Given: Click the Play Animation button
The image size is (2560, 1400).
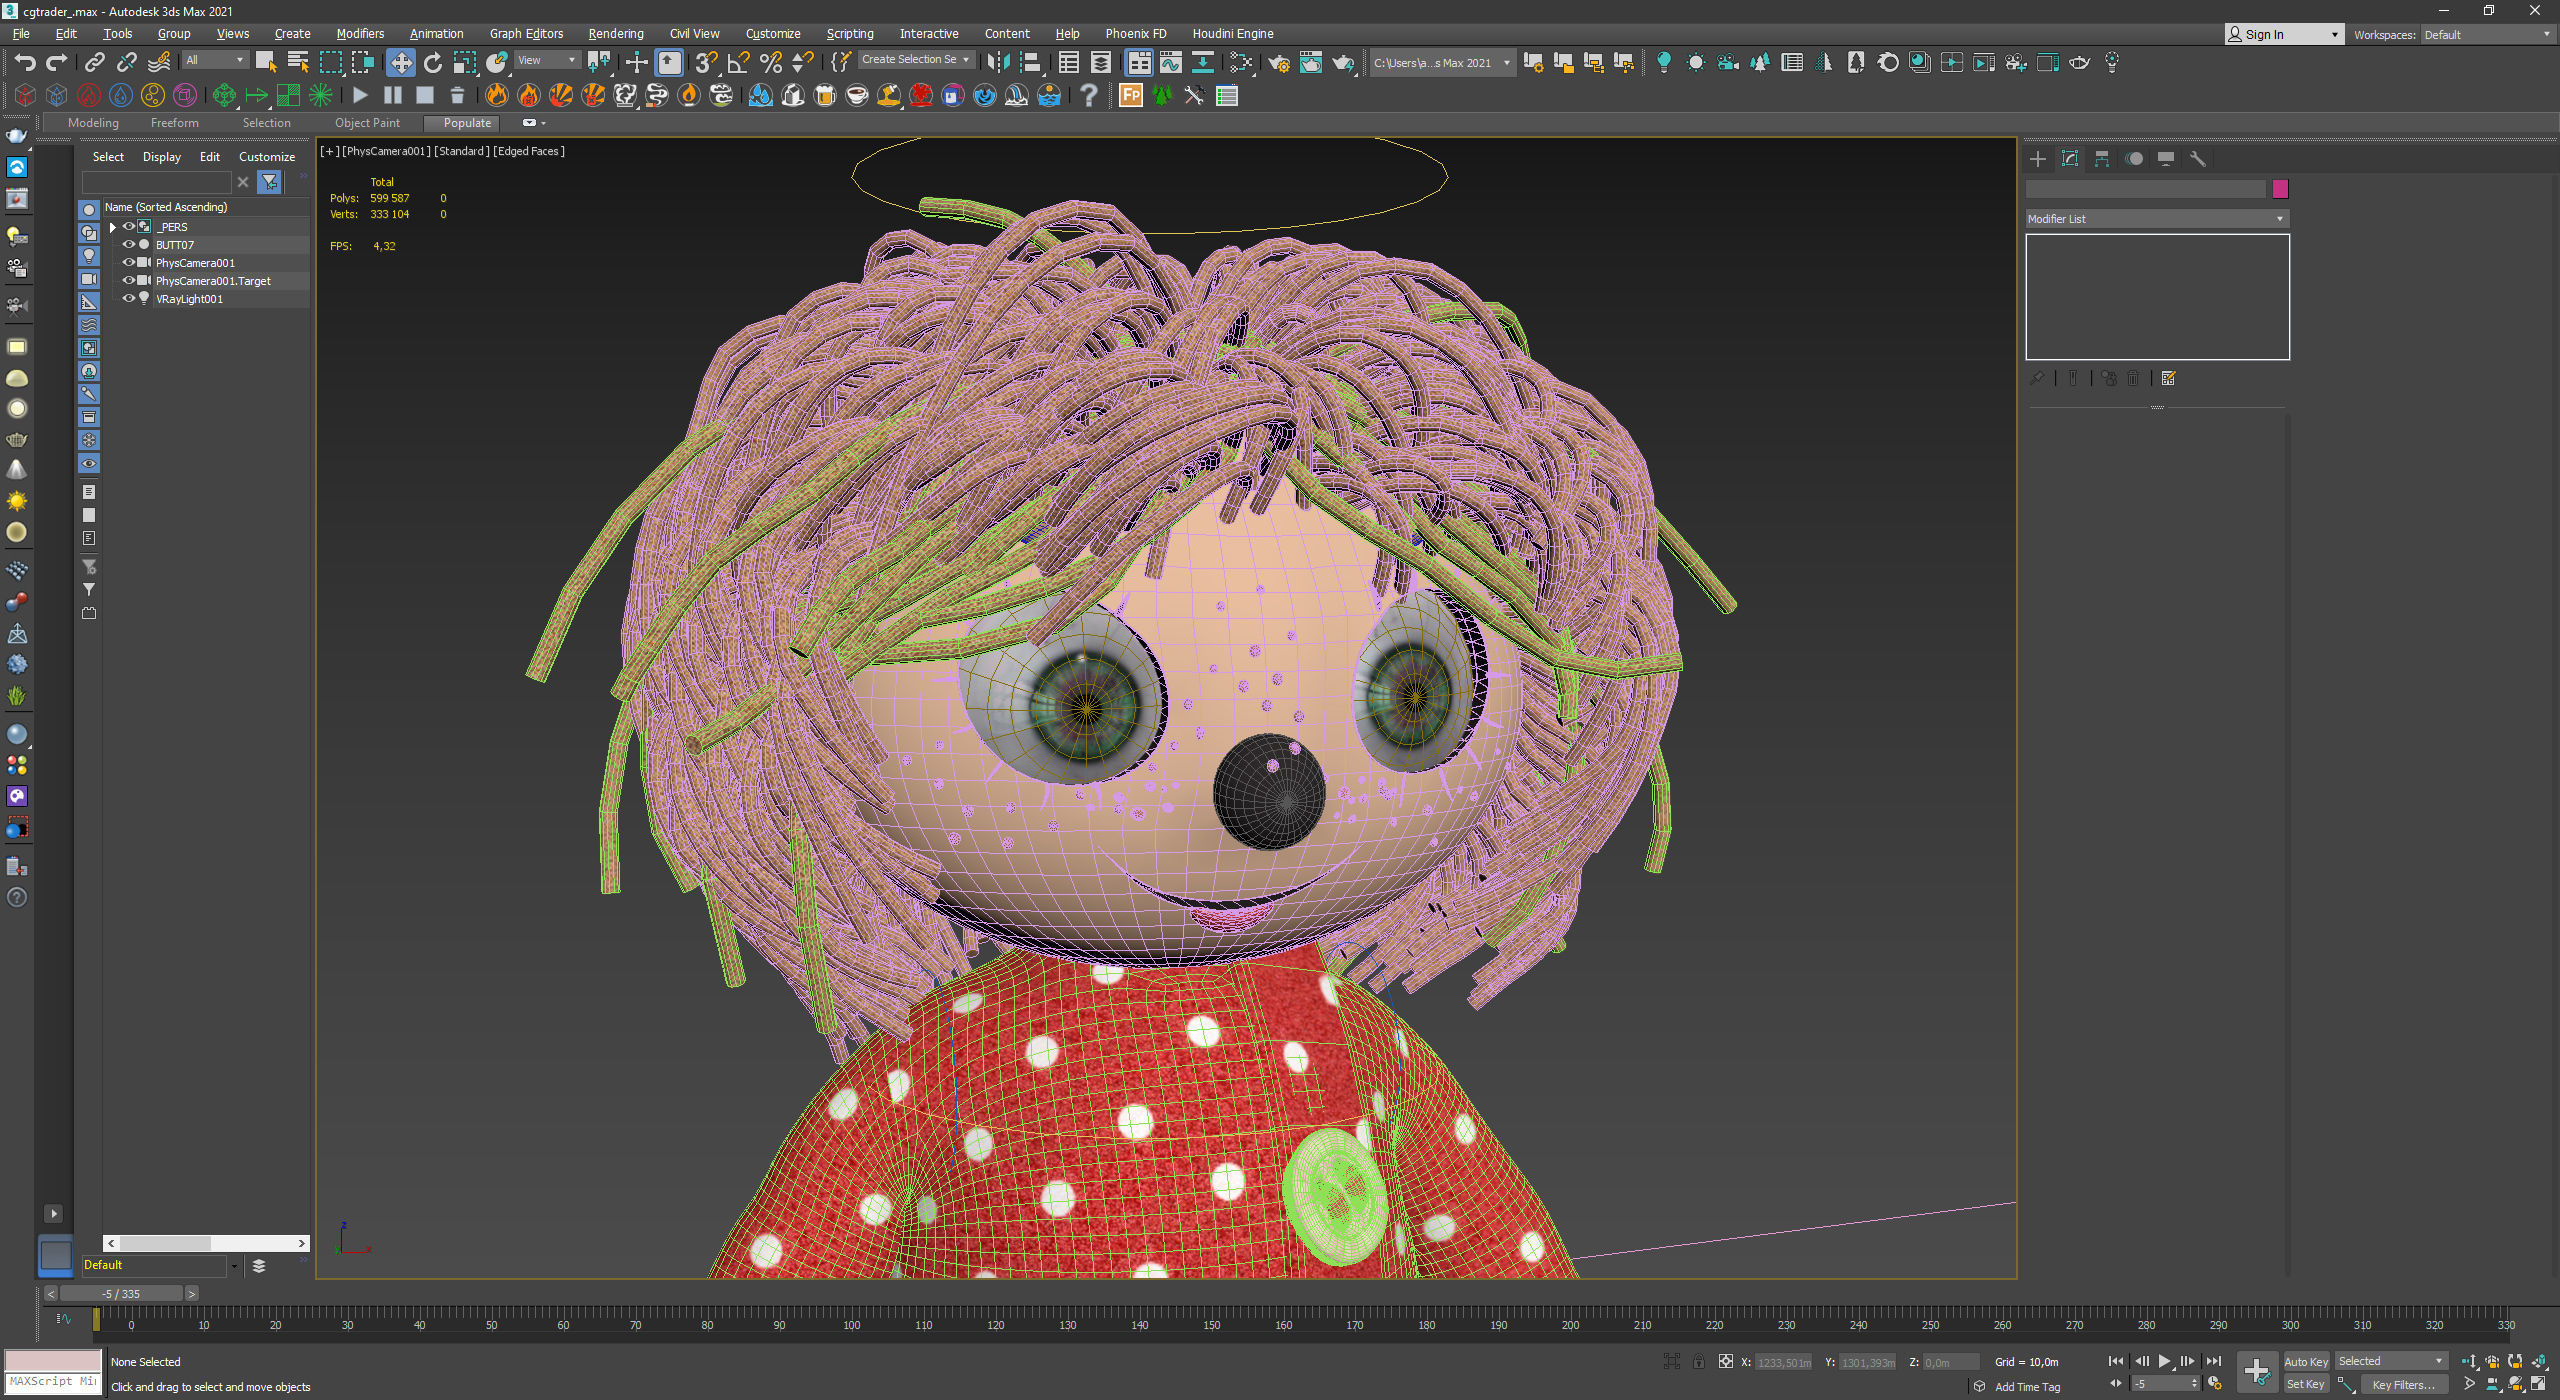Looking at the screenshot, I should coord(2164,1362).
